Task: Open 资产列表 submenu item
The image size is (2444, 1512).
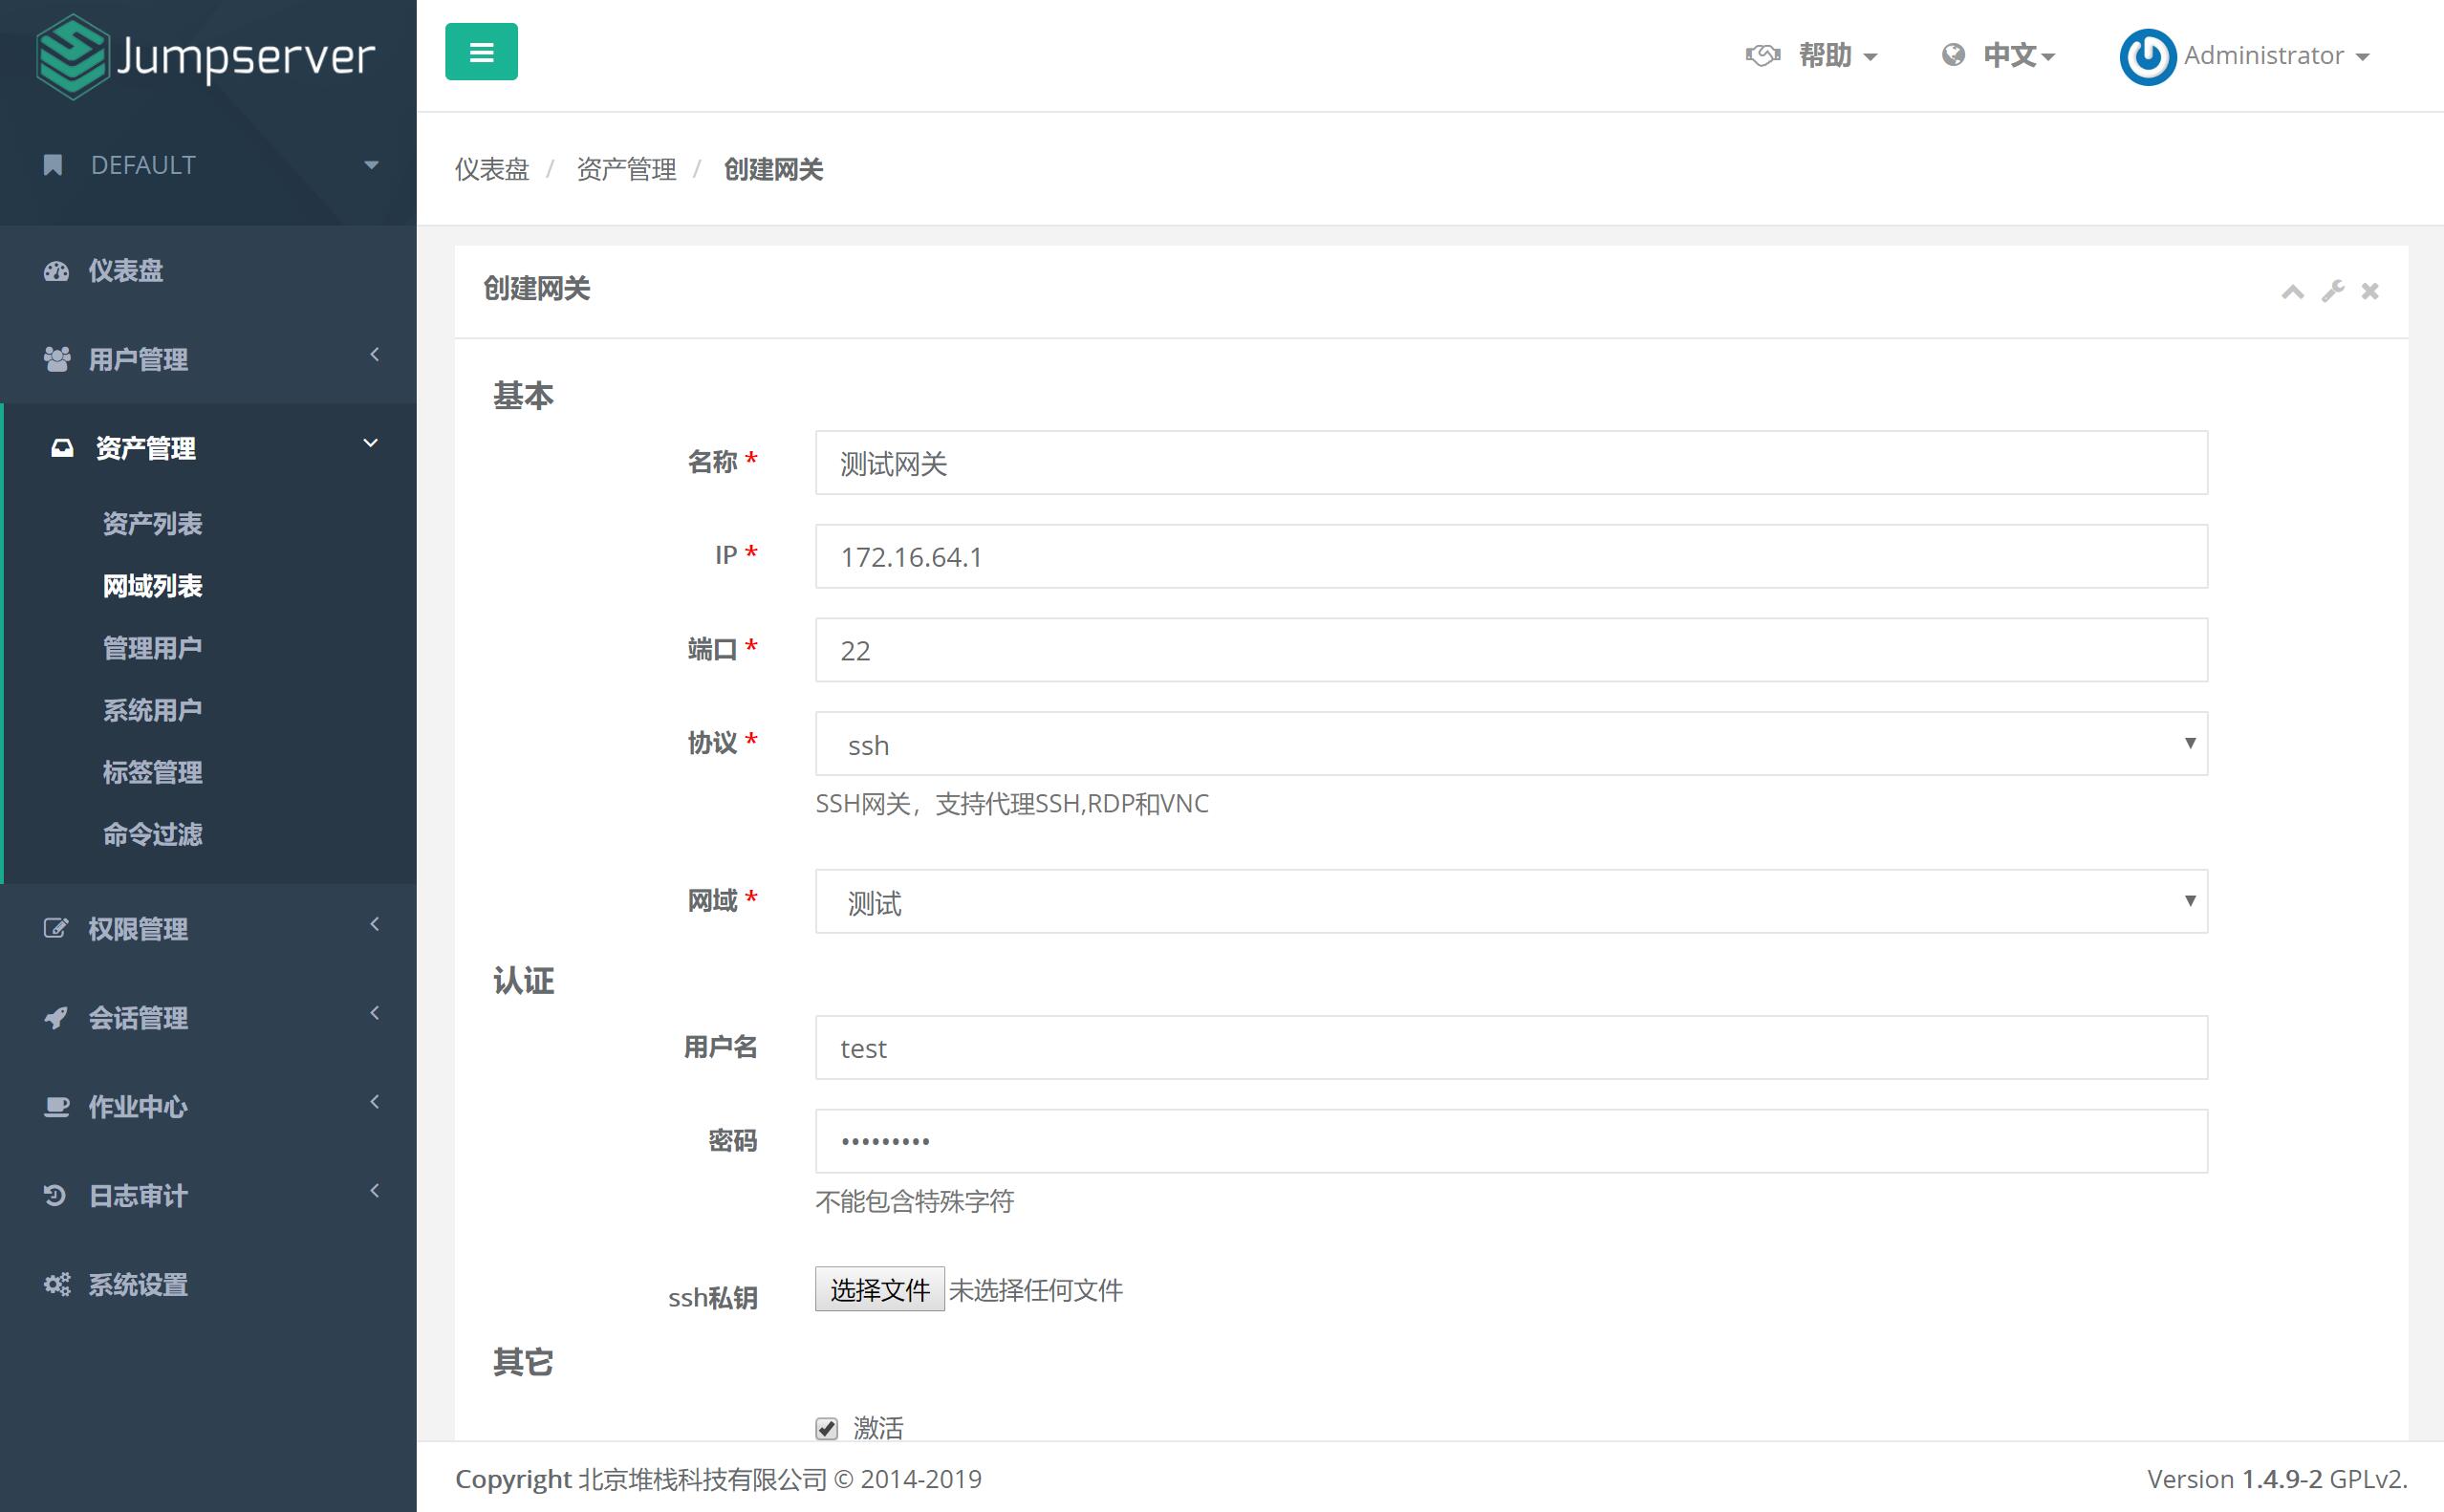Action: [152, 524]
